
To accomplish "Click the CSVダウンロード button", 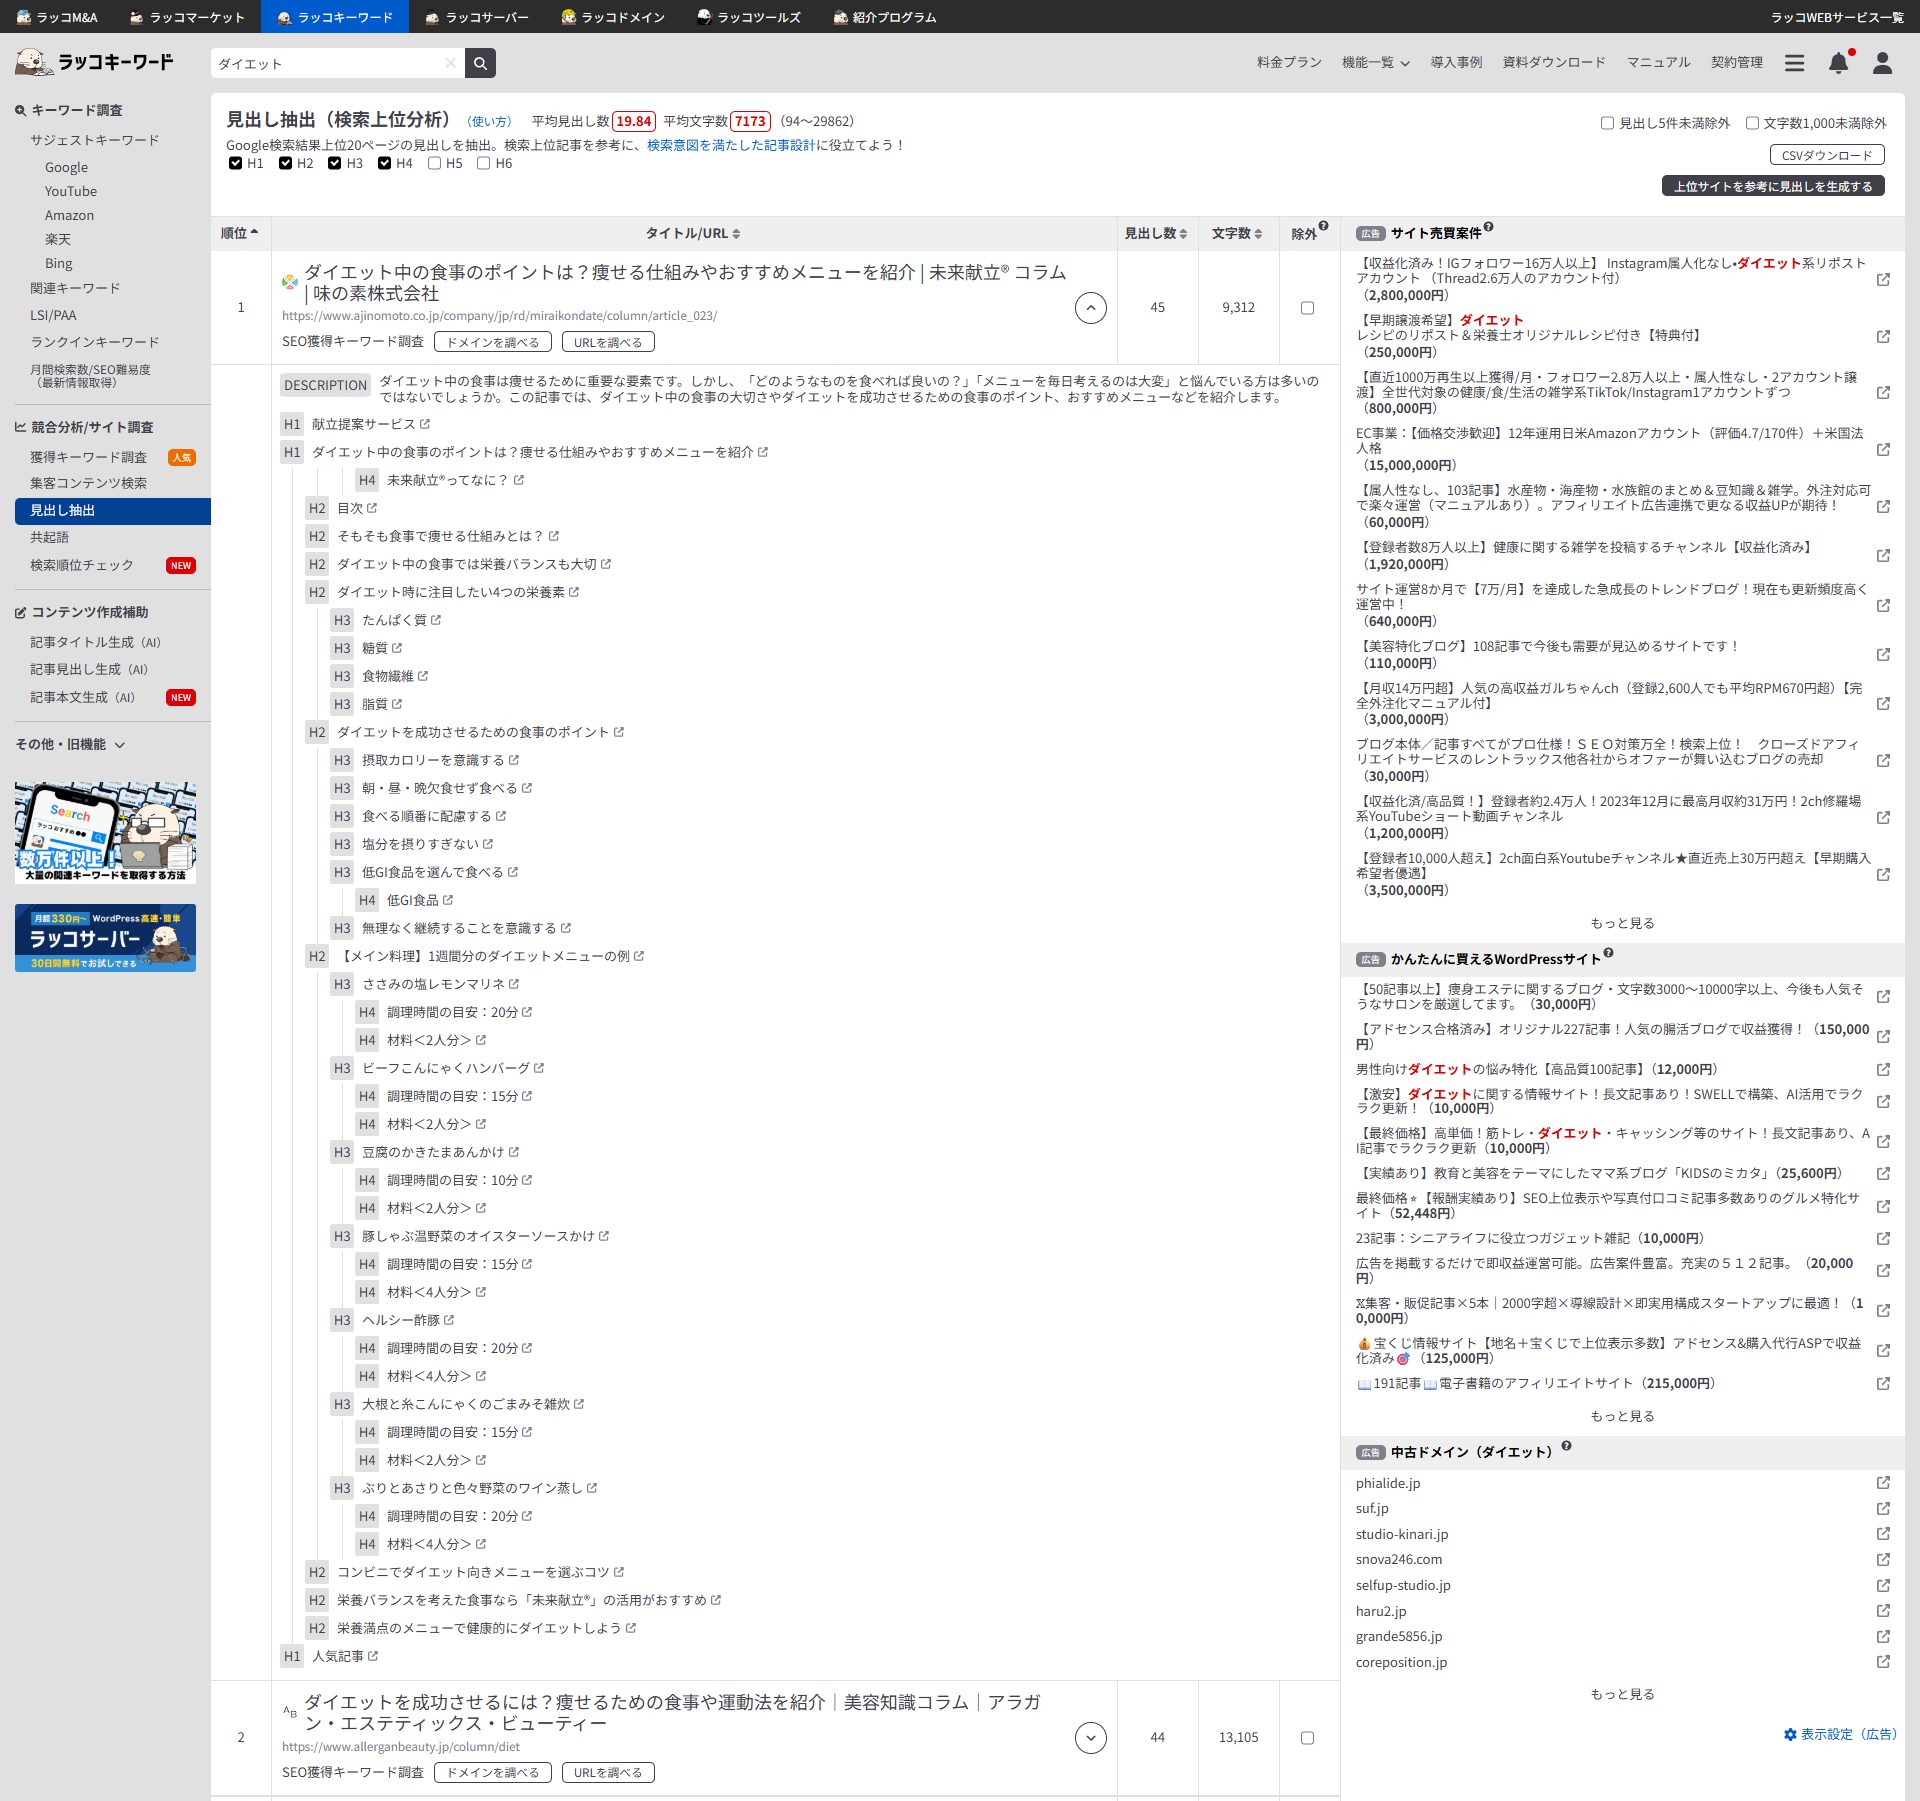I will [x=1826, y=155].
